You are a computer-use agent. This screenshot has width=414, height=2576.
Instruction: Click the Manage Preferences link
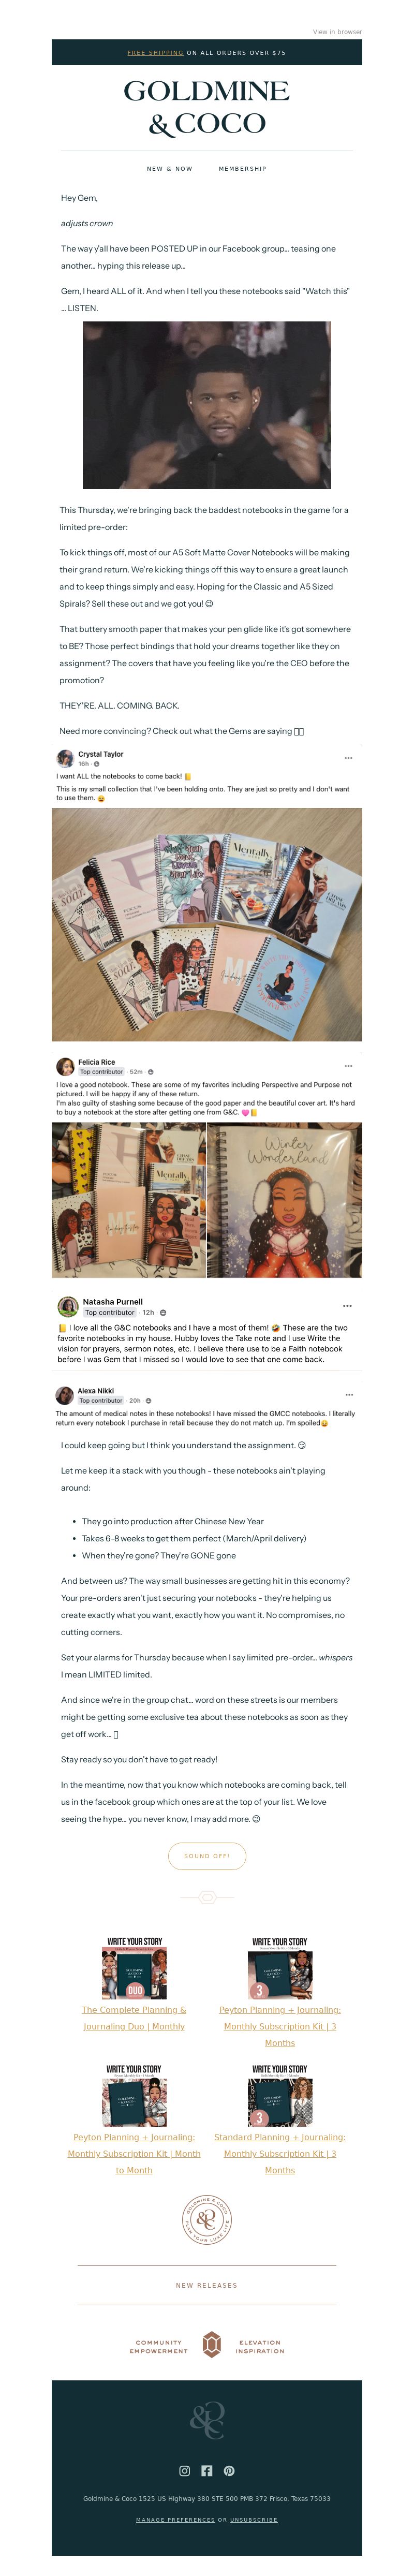[x=175, y=2520]
